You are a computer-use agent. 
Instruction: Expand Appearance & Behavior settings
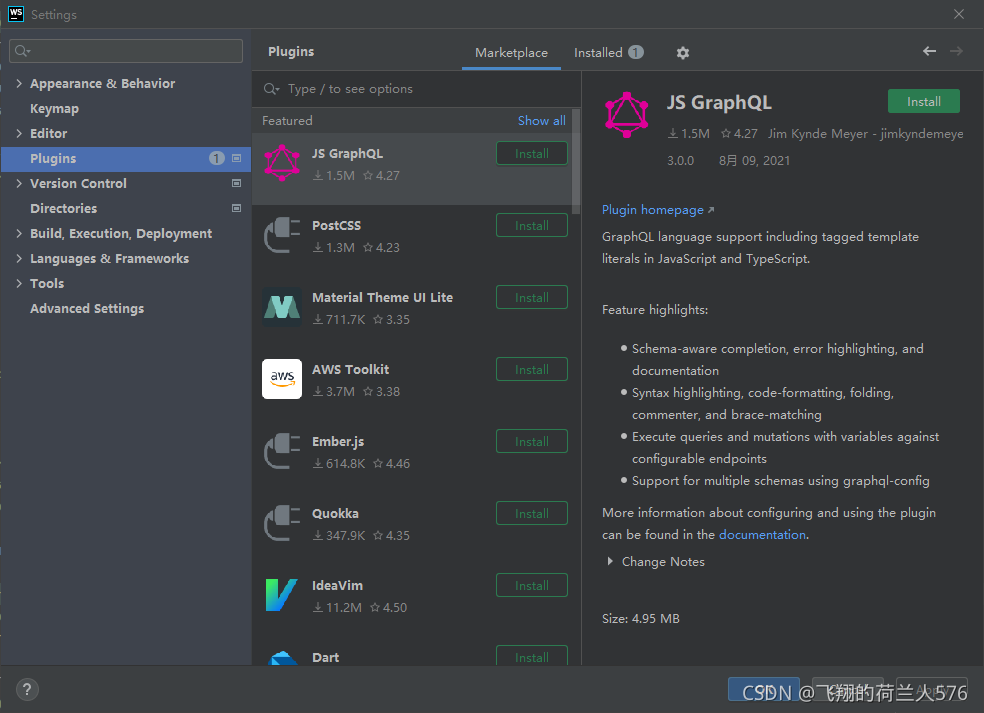coord(19,83)
